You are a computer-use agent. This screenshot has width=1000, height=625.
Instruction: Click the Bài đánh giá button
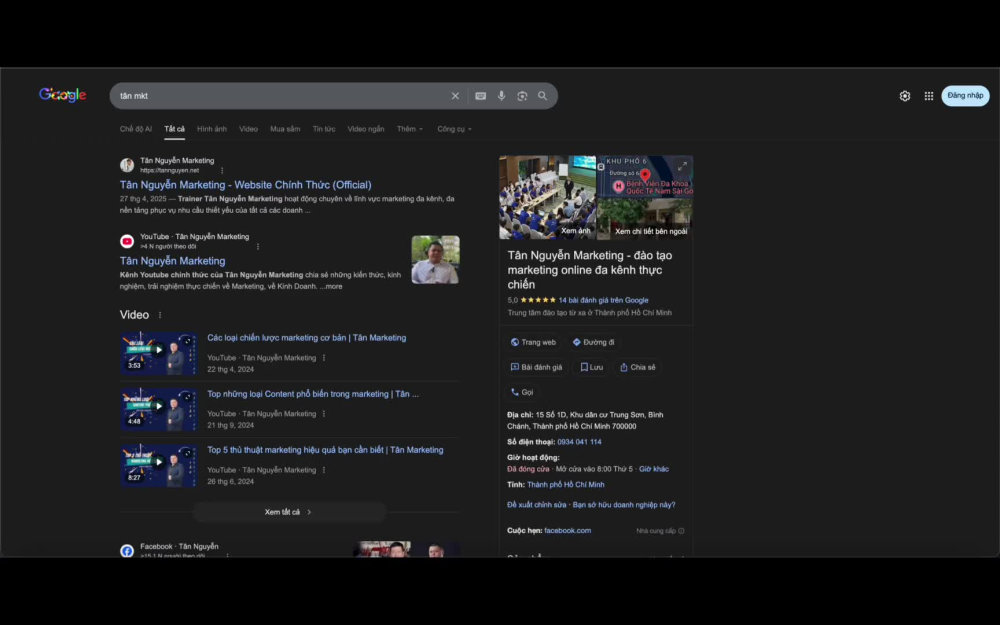point(536,367)
